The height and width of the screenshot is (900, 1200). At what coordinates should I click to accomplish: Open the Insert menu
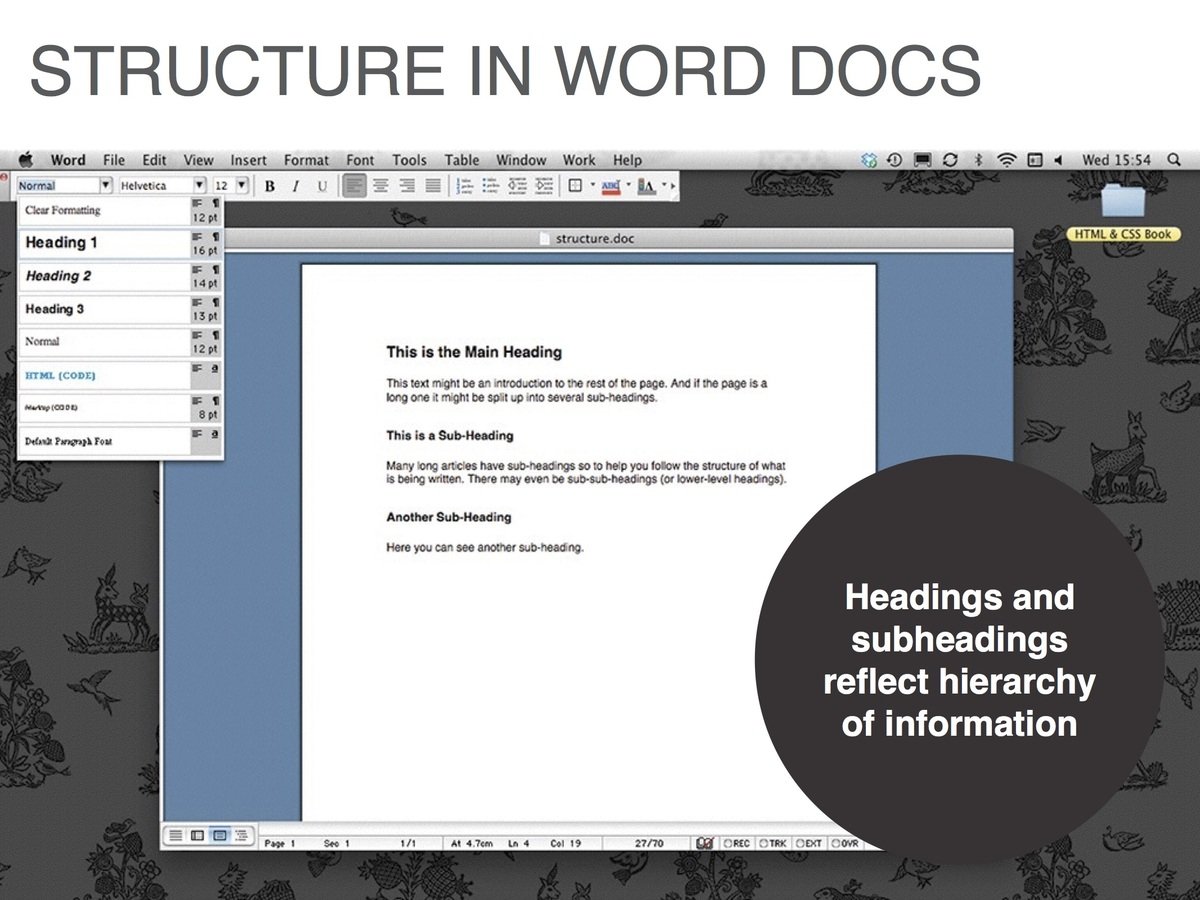(x=248, y=160)
